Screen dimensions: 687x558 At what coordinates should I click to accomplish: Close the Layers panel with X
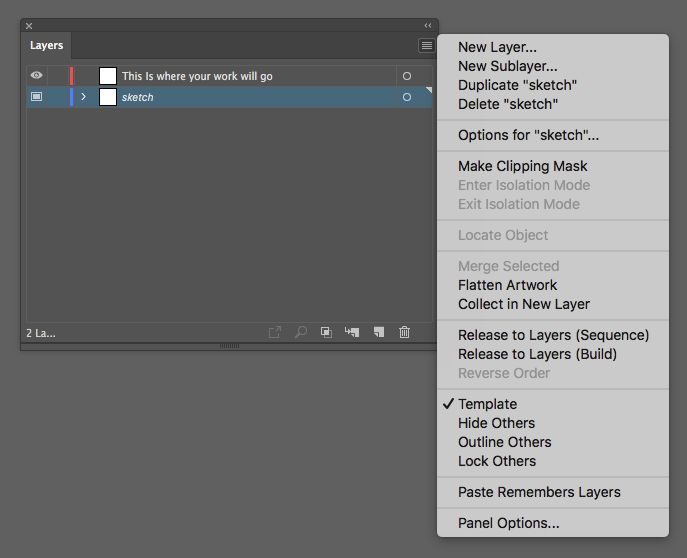click(x=29, y=26)
